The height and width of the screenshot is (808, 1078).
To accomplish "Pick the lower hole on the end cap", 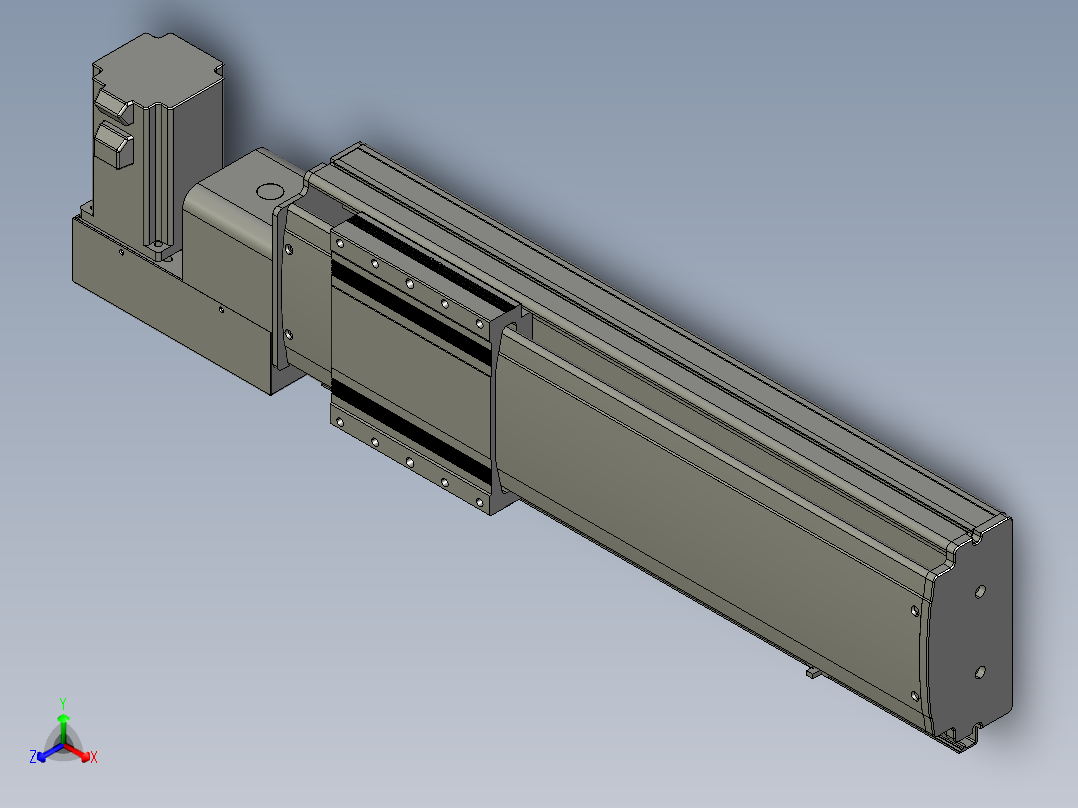I will tap(980, 672).
